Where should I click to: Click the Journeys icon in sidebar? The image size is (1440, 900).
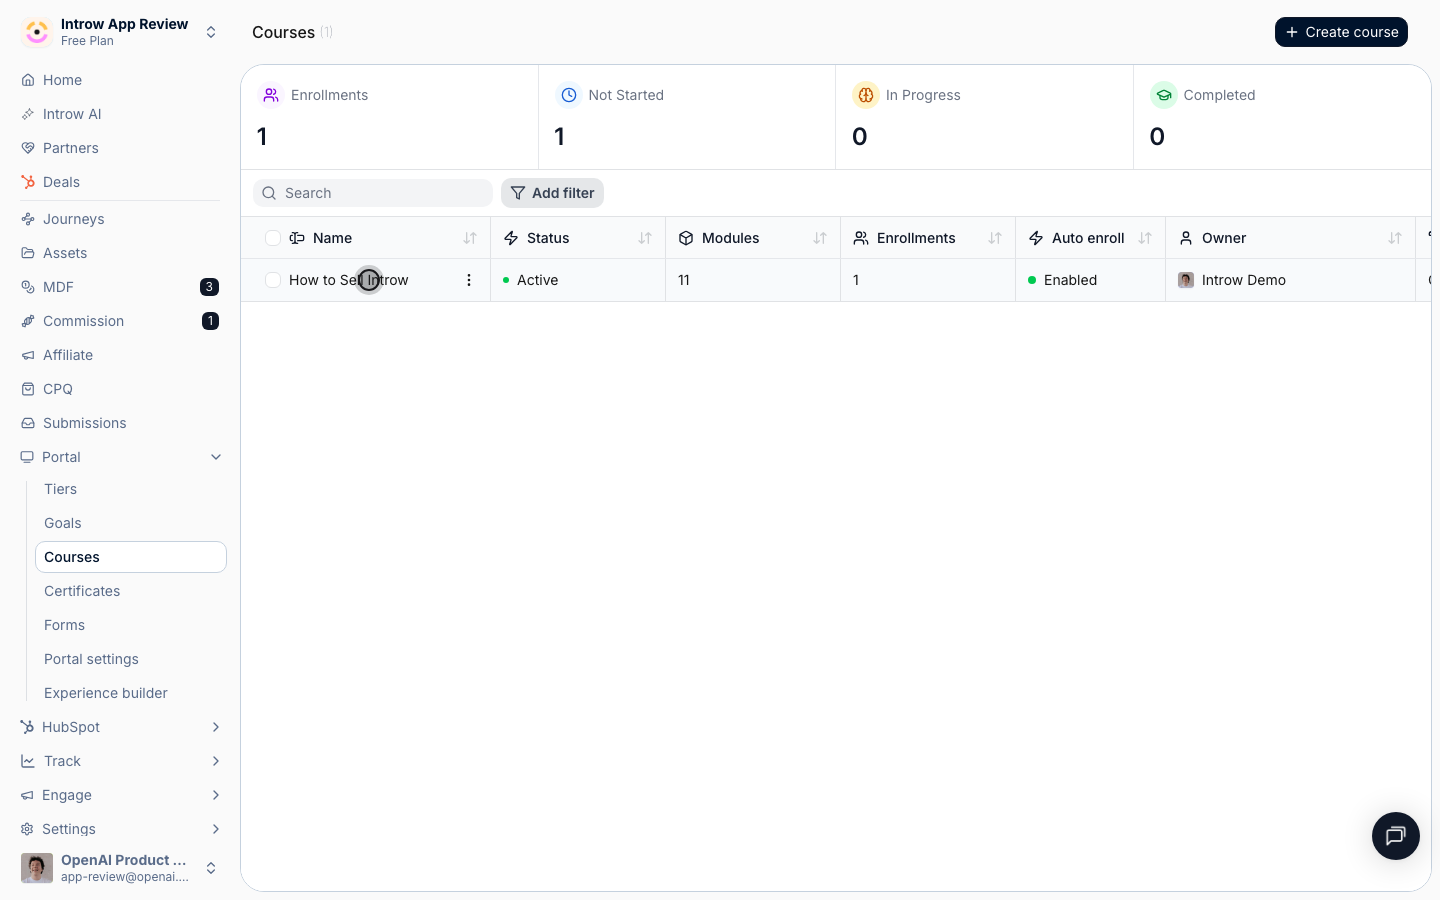(28, 219)
